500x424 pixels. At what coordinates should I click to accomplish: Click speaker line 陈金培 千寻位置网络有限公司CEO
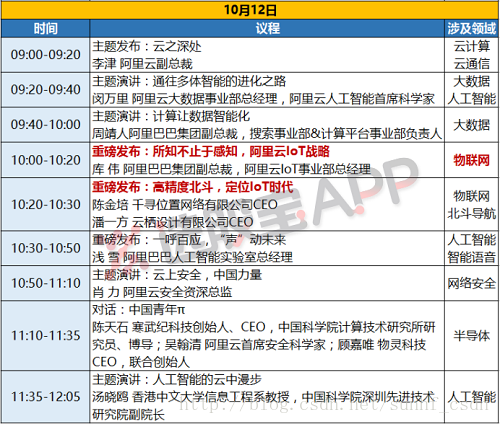(x=185, y=204)
